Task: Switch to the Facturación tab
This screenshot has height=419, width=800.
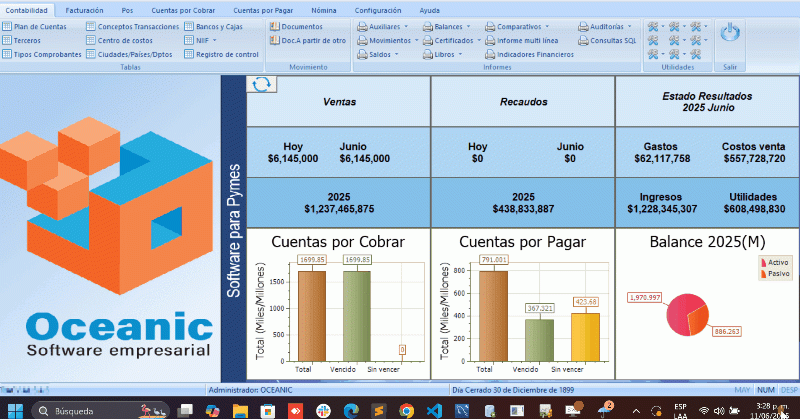Action: click(x=84, y=9)
